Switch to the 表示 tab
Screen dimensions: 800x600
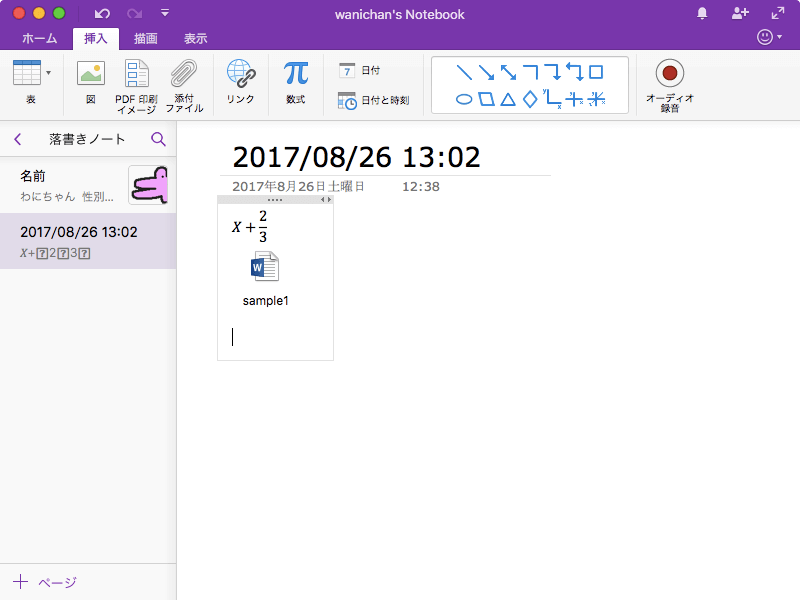point(195,39)
